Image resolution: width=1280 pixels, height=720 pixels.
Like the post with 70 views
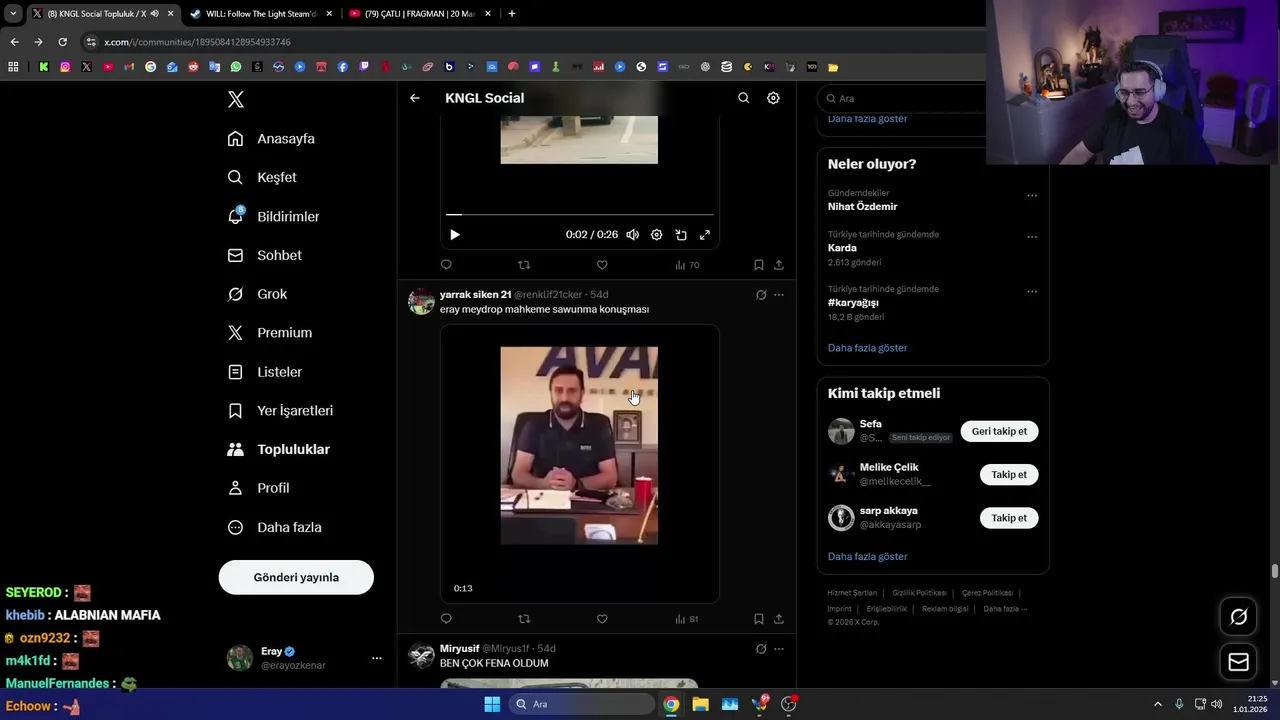(x=602, y=265)
